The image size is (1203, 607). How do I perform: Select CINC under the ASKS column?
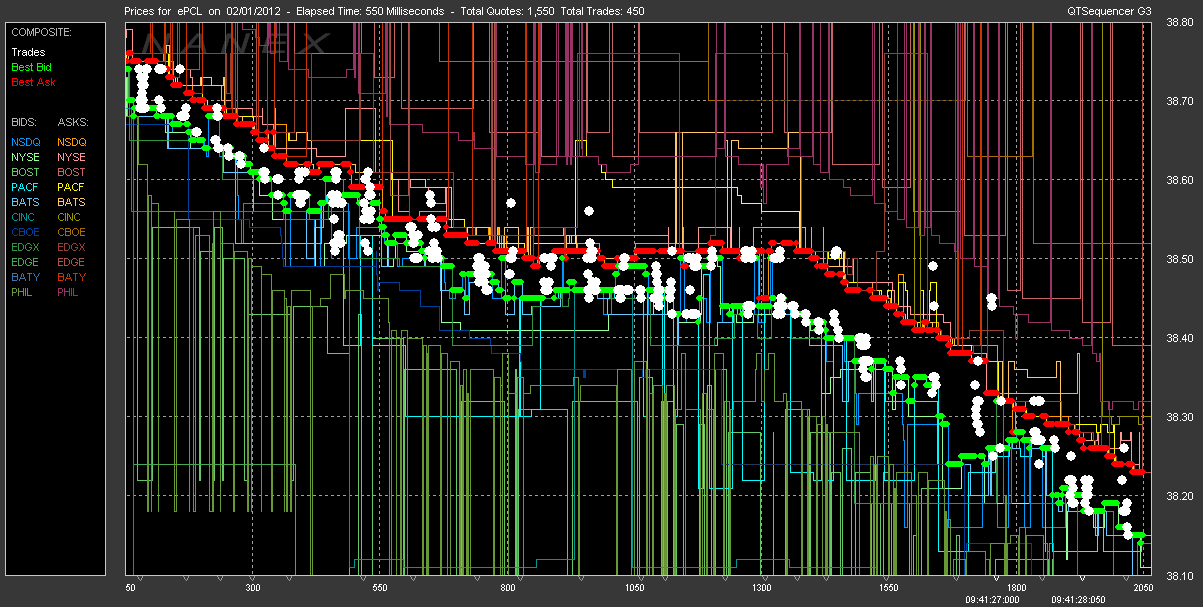pos(70,217)
